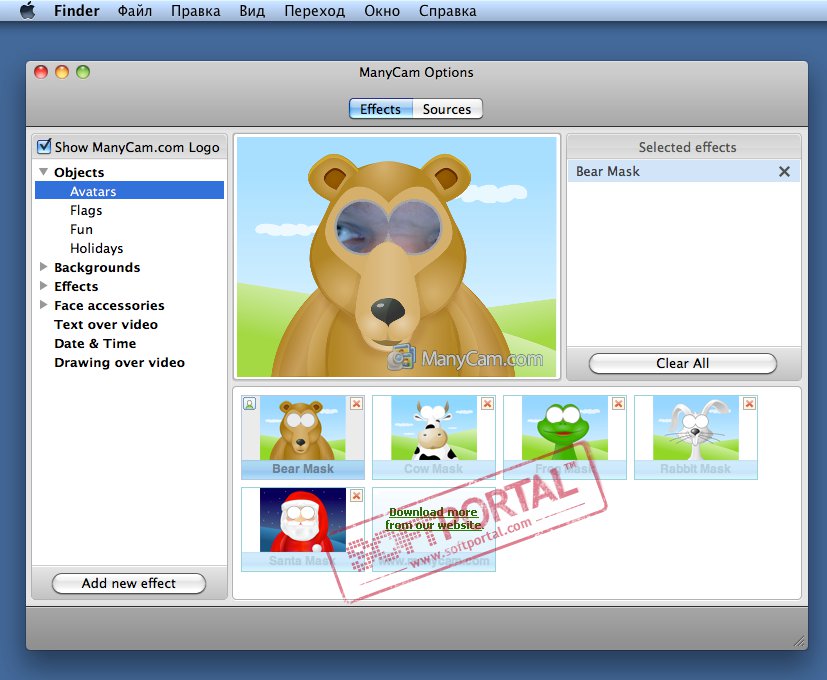Image resolution: width=827 pixels, height=680 pixels.
Task: Remove Bear Mask from the selected effects list
Action: coord(784,171)
